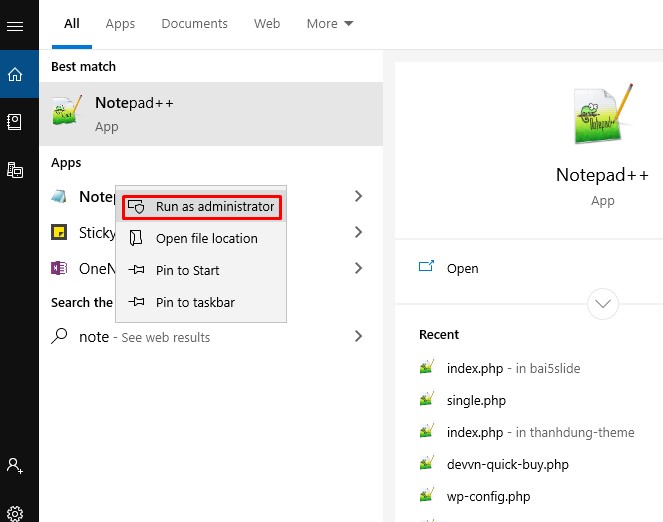Click the Sticky Notes app icon
Screen dimensions: 663x522
[x=60, y=233]
